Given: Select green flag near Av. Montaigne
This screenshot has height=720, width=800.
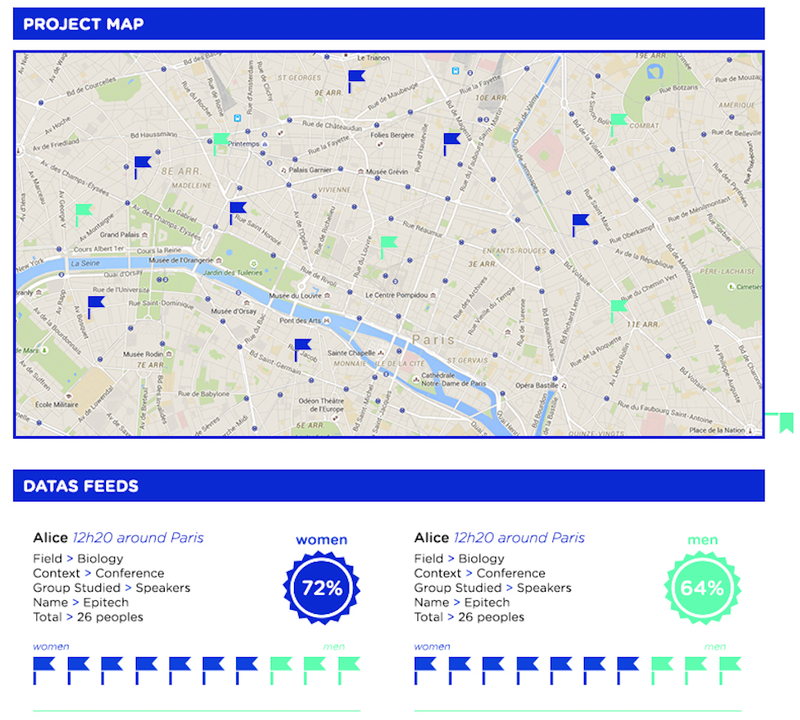Looking at the screenshot, I should tap(84, 215).
